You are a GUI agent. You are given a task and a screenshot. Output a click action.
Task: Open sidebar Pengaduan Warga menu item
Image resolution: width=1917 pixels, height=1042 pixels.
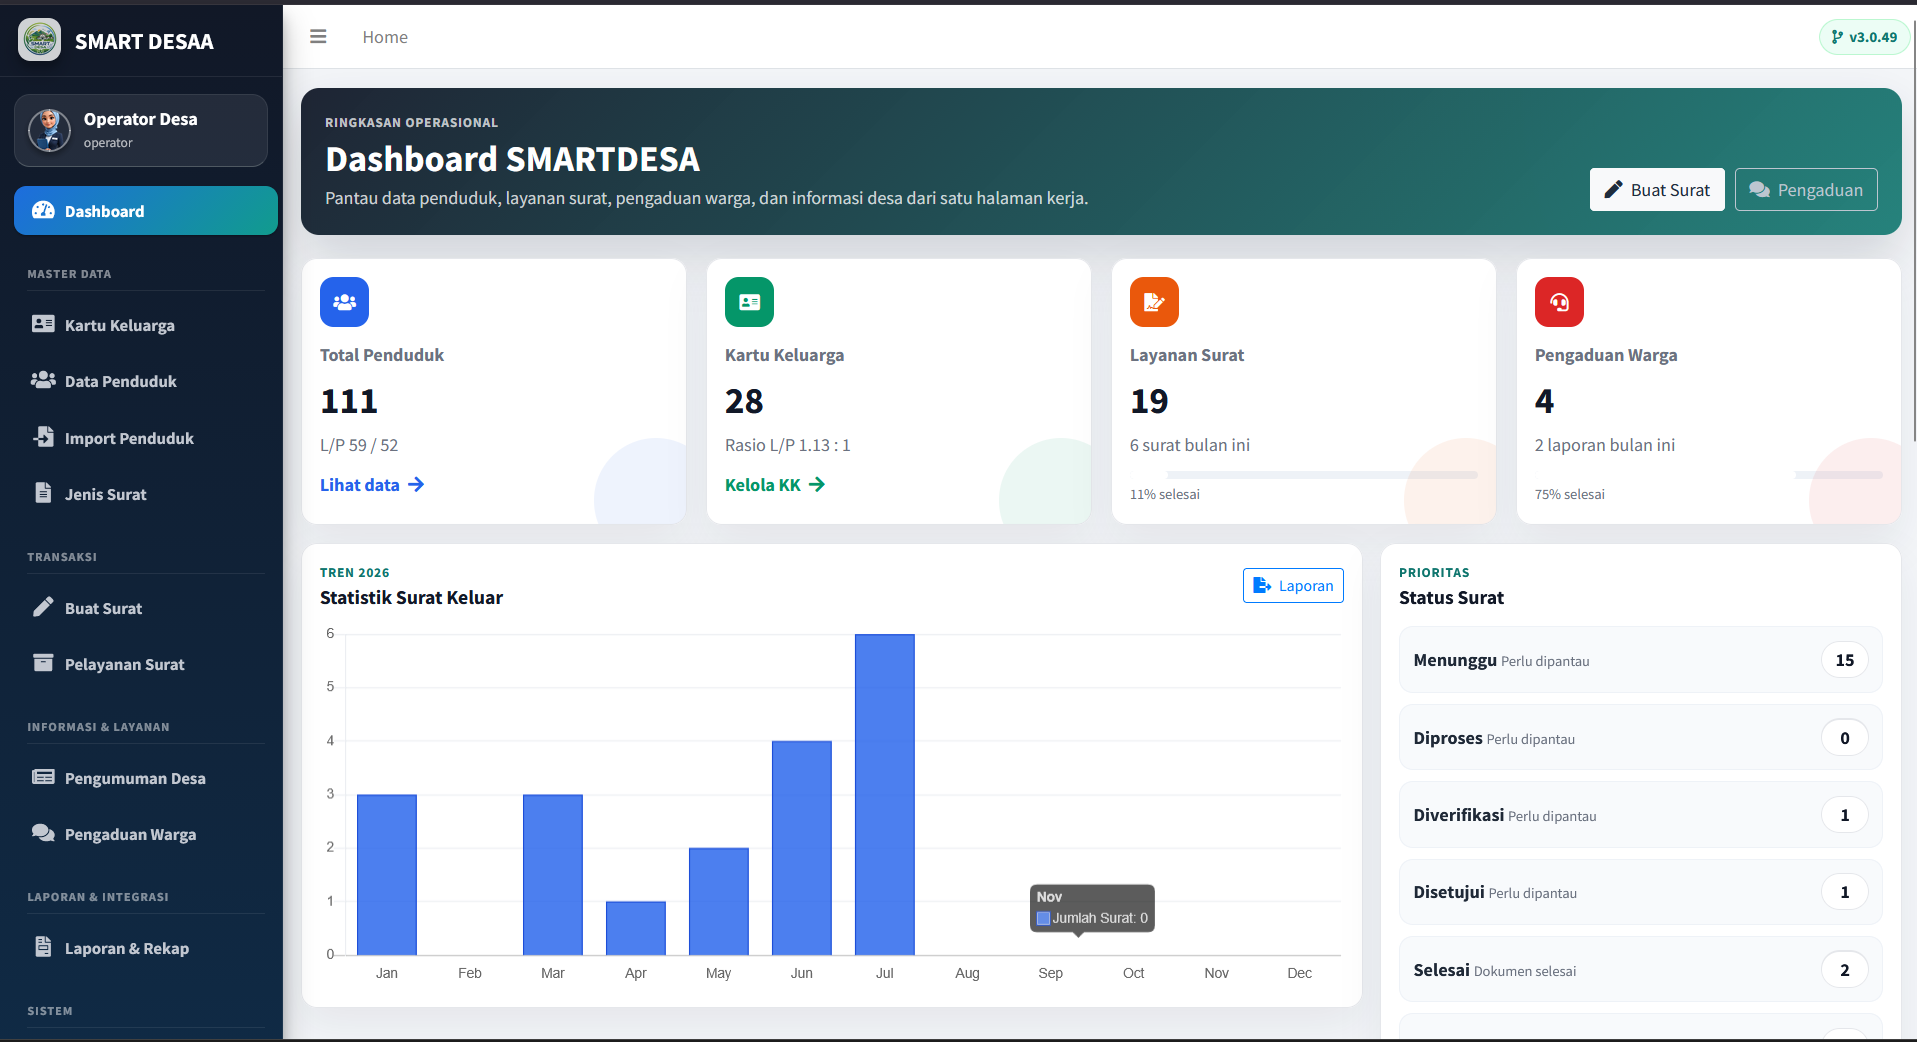tap(146, 834)
